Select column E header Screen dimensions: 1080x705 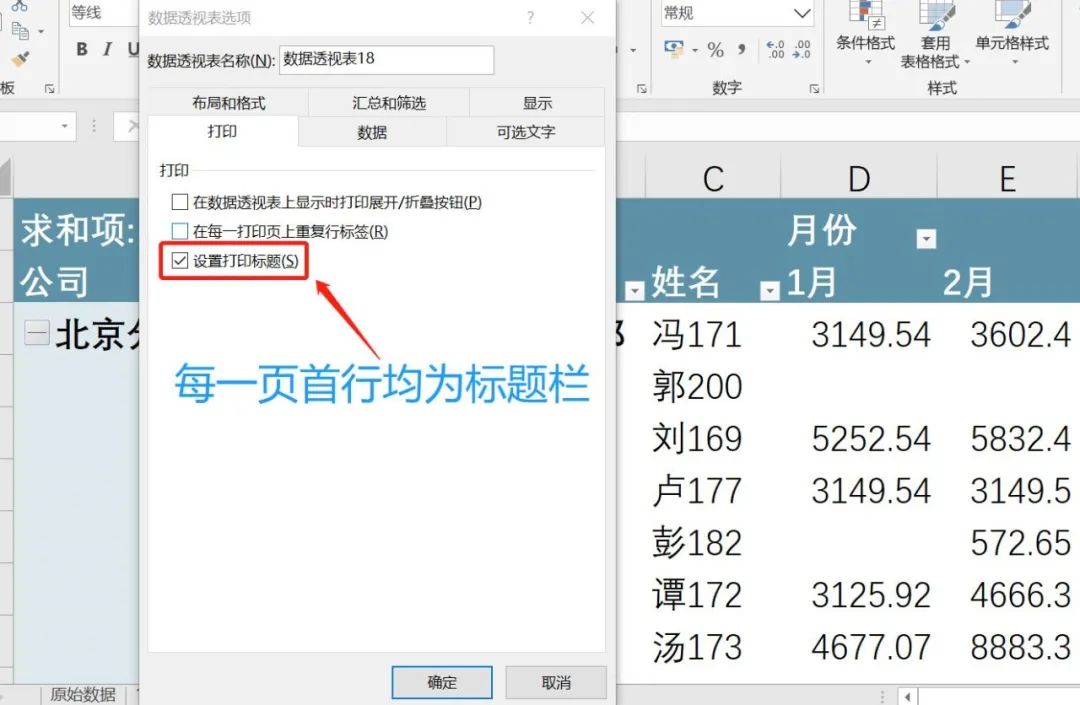1008,178
